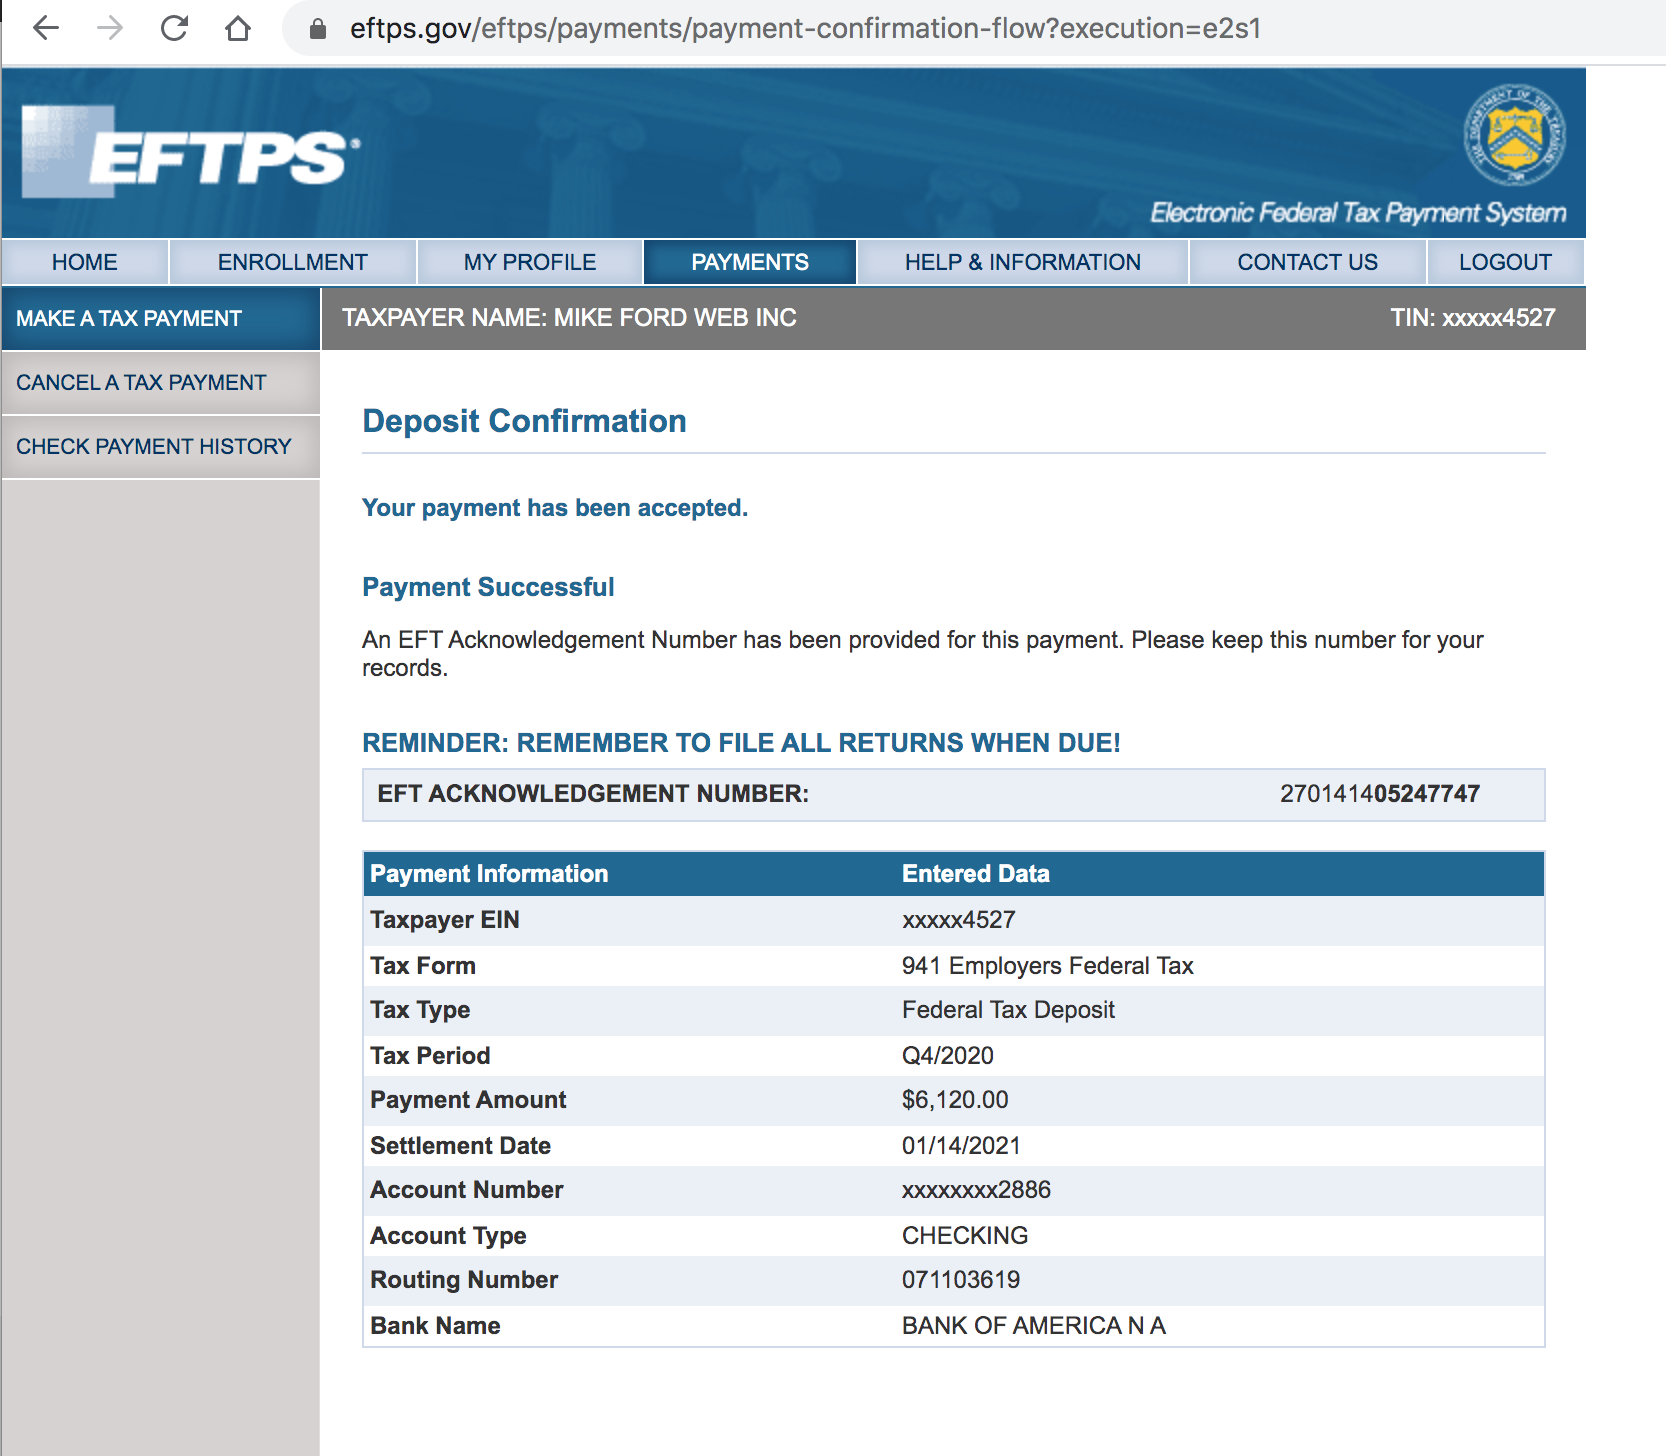This screenshot has width=1666, height=1456.
Task: Open the HOME tab
Action: (85, 262)
